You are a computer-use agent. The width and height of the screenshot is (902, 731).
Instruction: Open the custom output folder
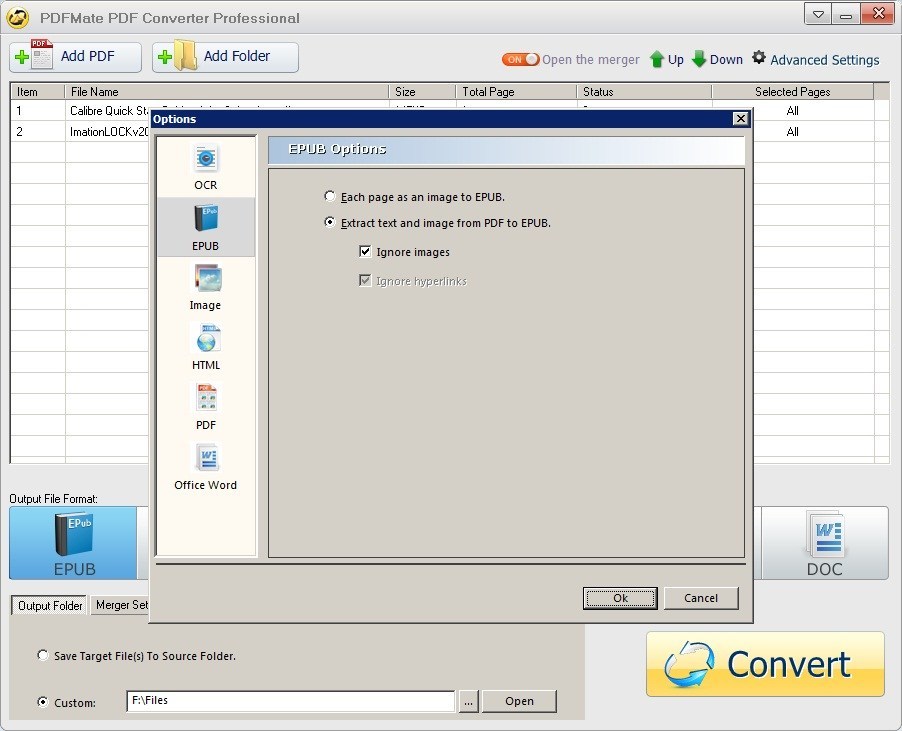click(519, 701)
